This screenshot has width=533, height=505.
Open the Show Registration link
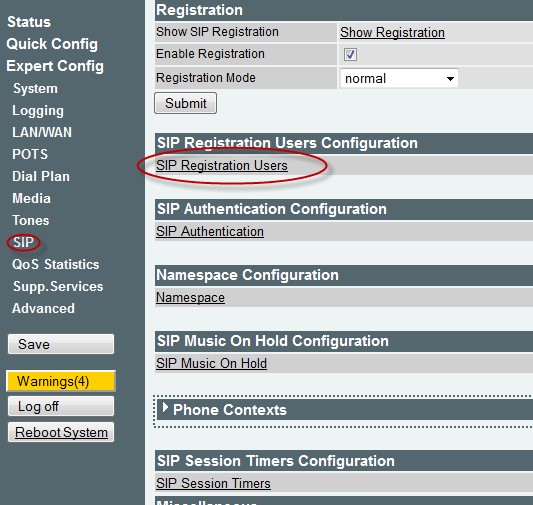pyautogui.click(x=392, y=33)
